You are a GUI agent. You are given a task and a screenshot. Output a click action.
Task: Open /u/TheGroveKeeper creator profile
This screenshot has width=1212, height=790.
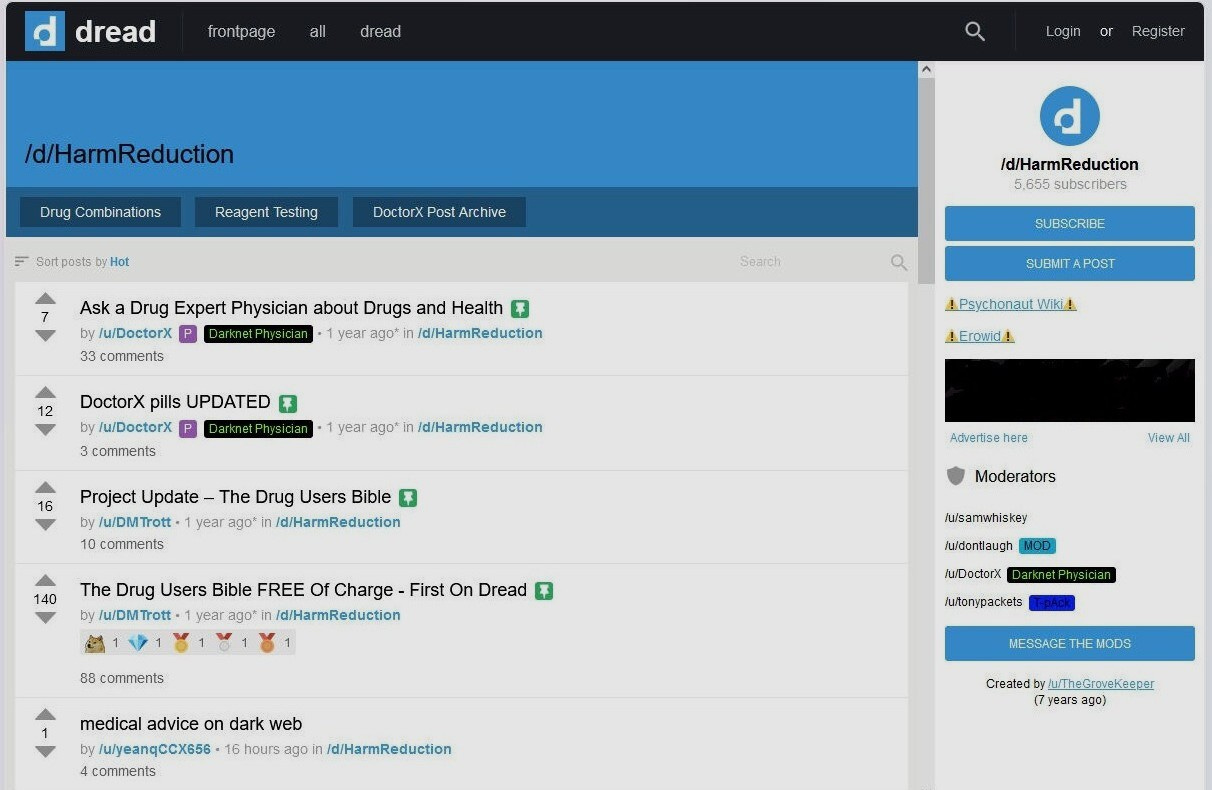pyautogui.click(x=1101, y=684)
